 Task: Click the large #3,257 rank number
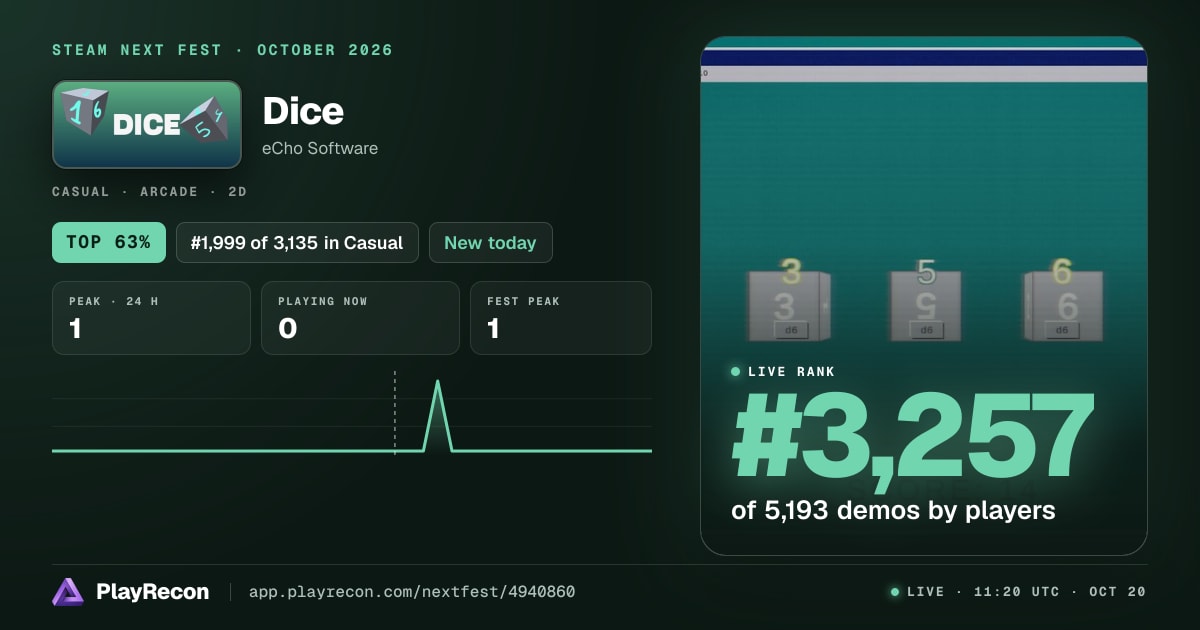[913, 437]
